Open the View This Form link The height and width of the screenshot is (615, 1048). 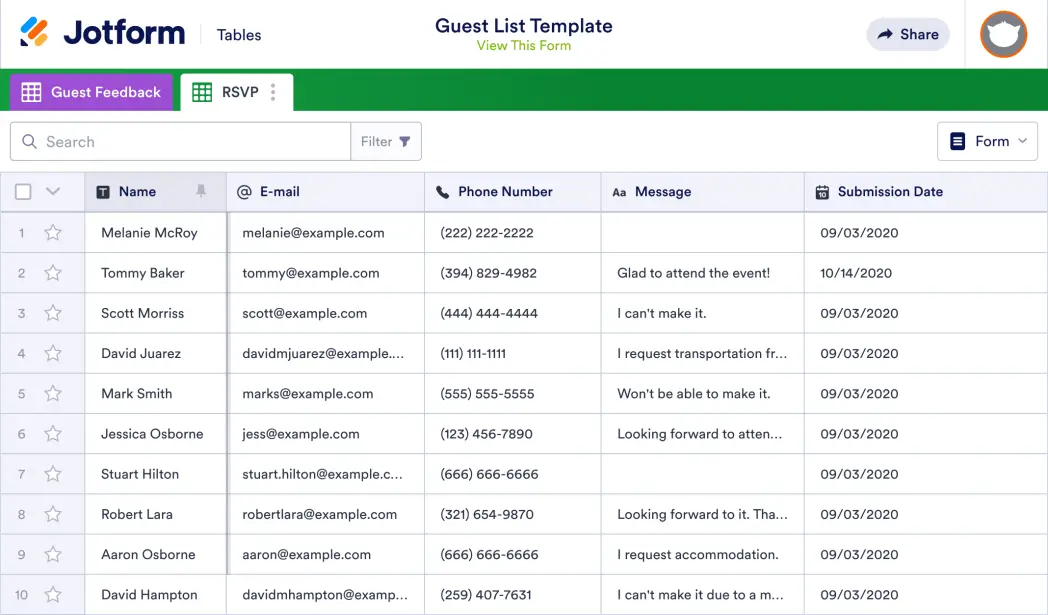(524, 44)
